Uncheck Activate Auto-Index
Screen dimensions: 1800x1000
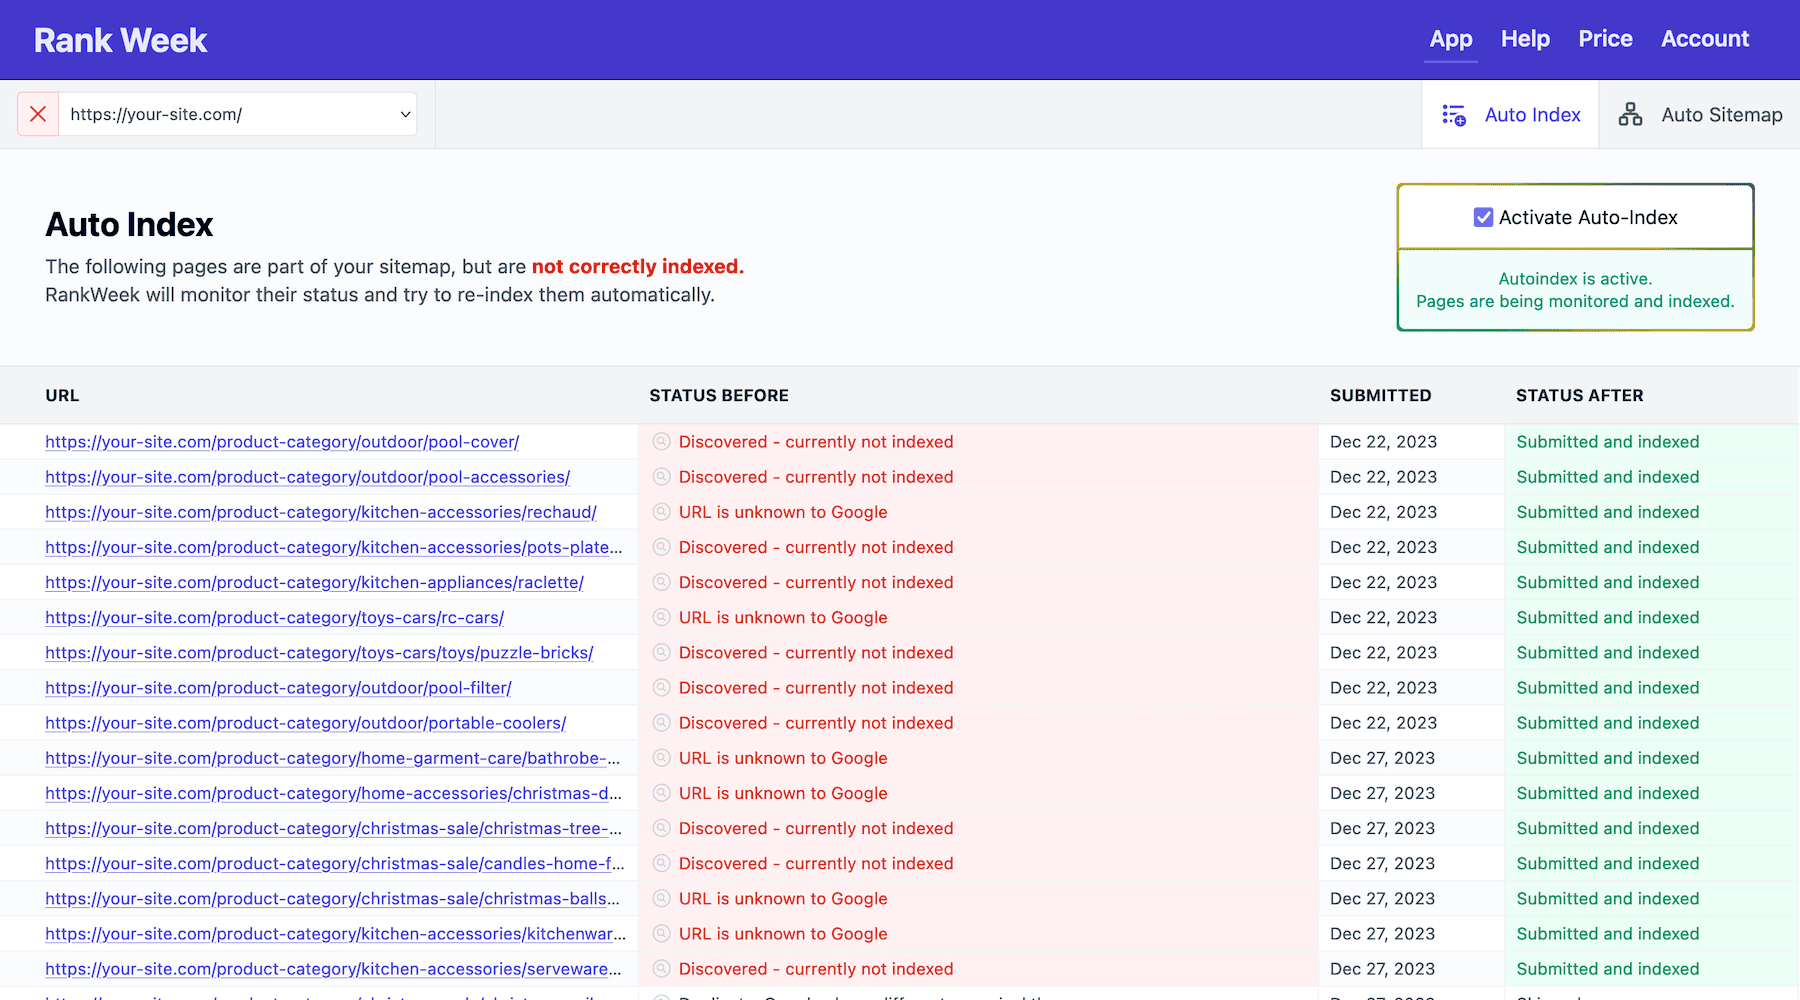click(x=1483, y=216)
